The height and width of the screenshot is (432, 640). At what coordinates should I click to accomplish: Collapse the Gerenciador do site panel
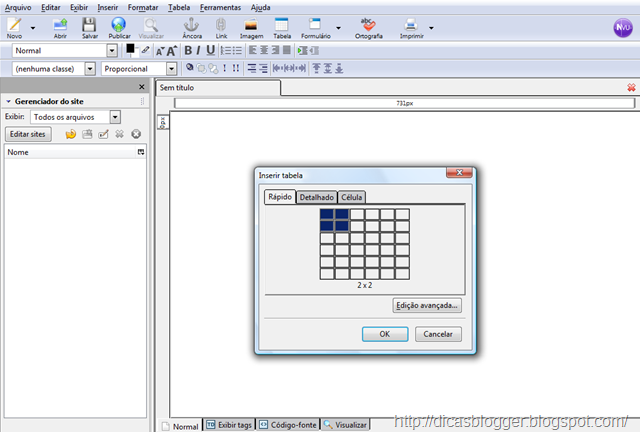click(8, 101)
